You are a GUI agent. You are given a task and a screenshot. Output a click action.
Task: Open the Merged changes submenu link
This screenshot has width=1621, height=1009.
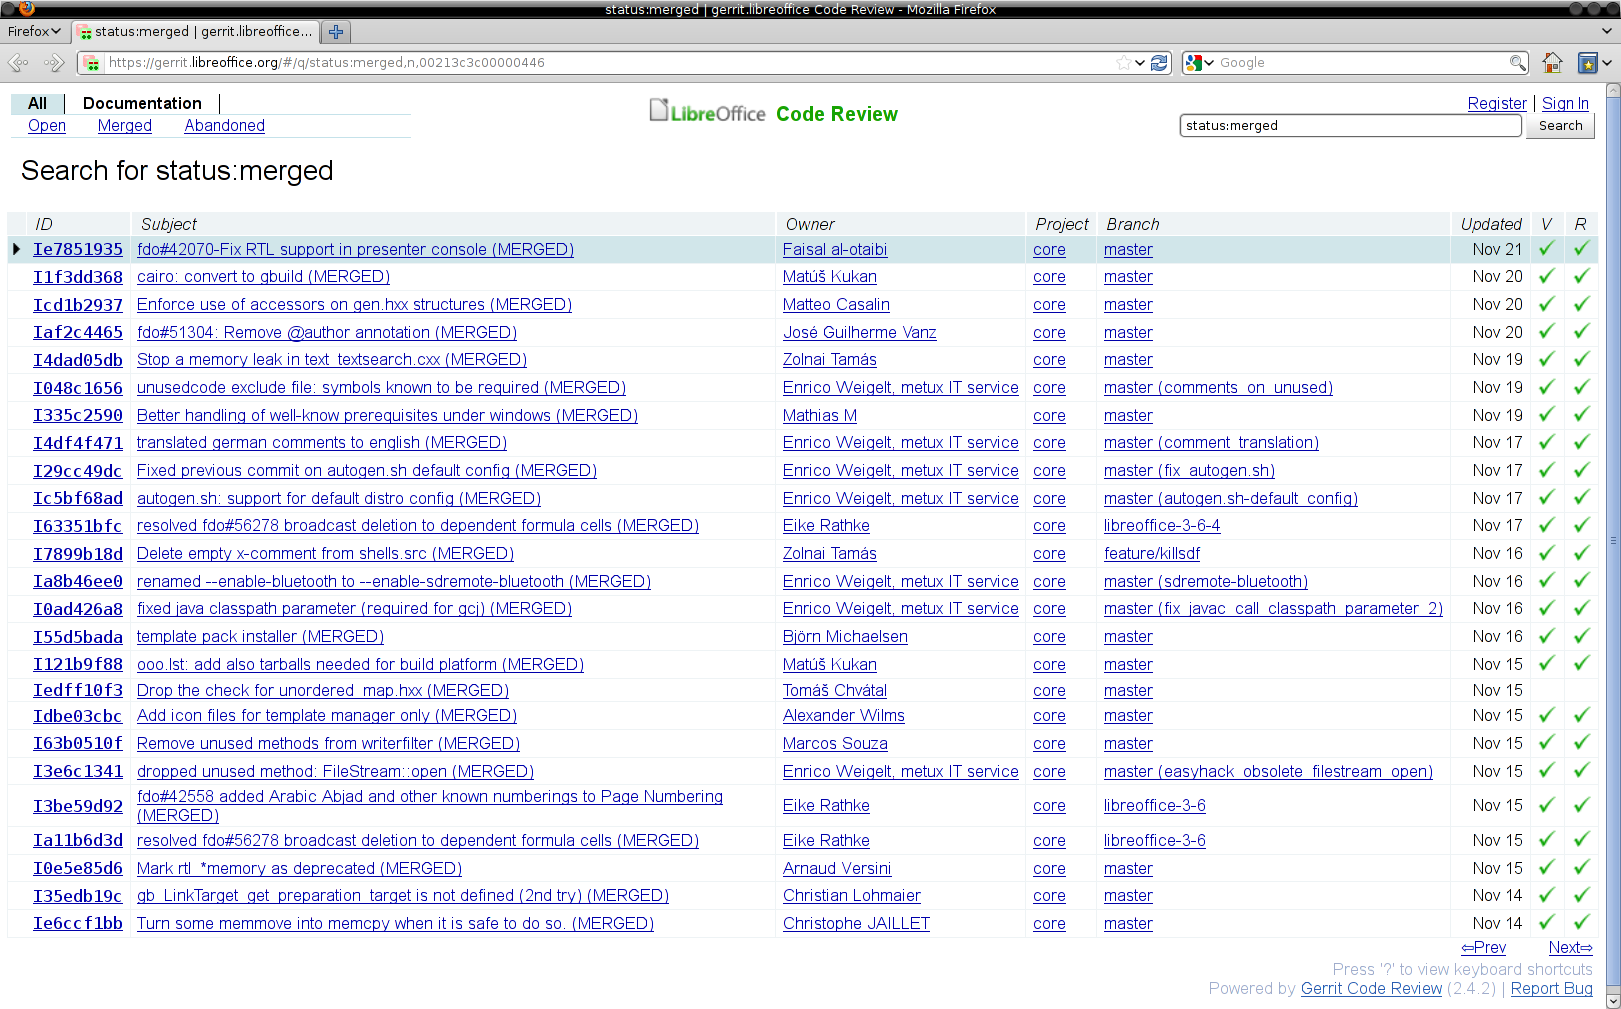(x=125, y=126)
